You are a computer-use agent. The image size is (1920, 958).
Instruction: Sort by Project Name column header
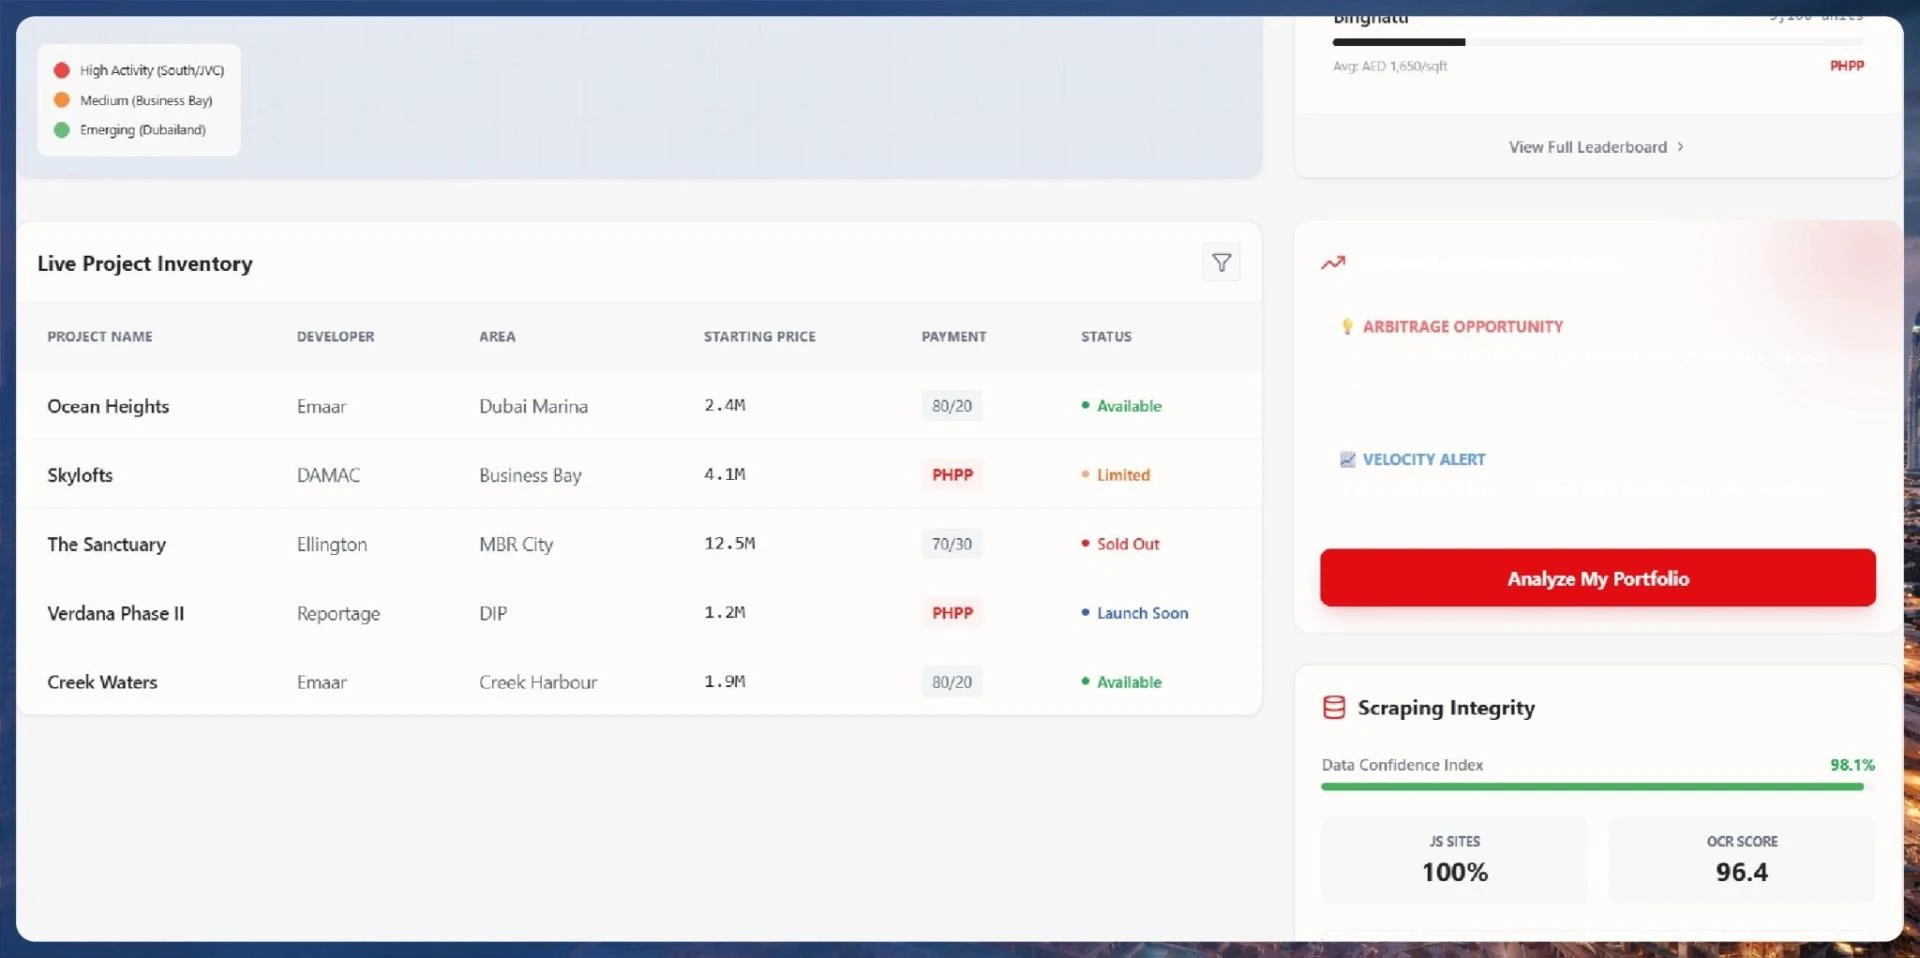tap(100, 337)
